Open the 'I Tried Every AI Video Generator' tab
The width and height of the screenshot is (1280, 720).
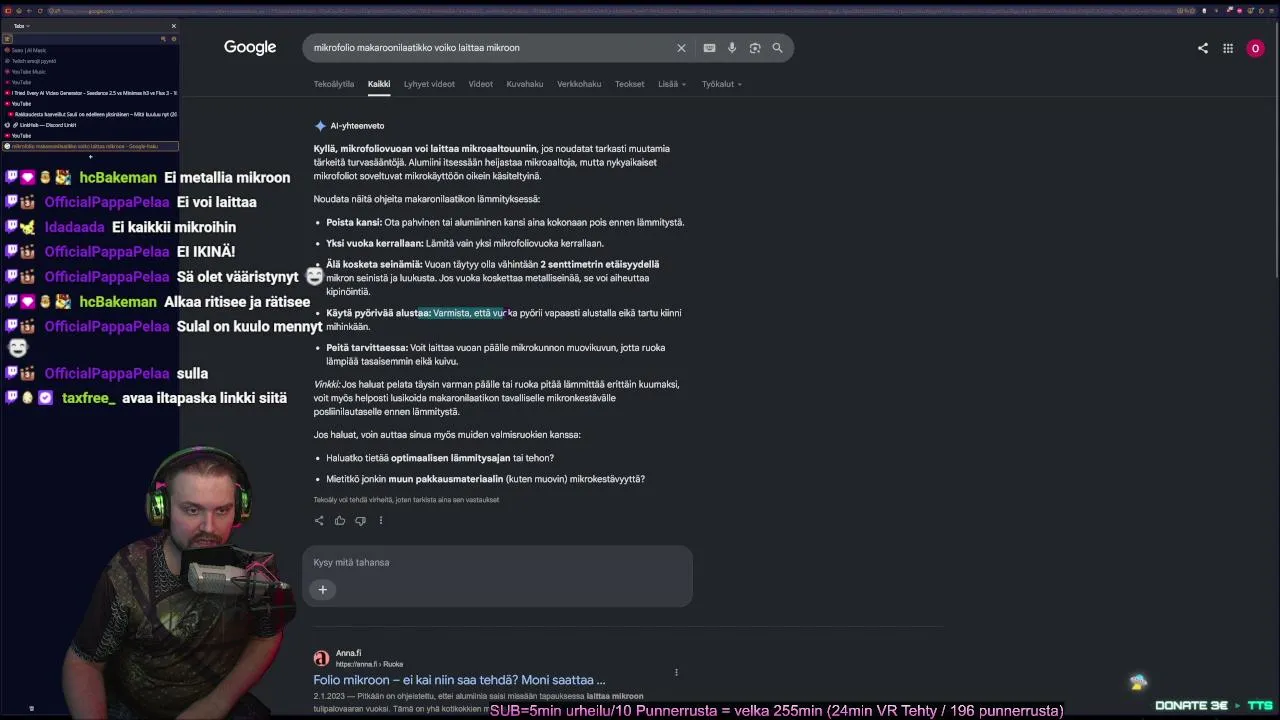pyautogui.click(x=90, y=93)
